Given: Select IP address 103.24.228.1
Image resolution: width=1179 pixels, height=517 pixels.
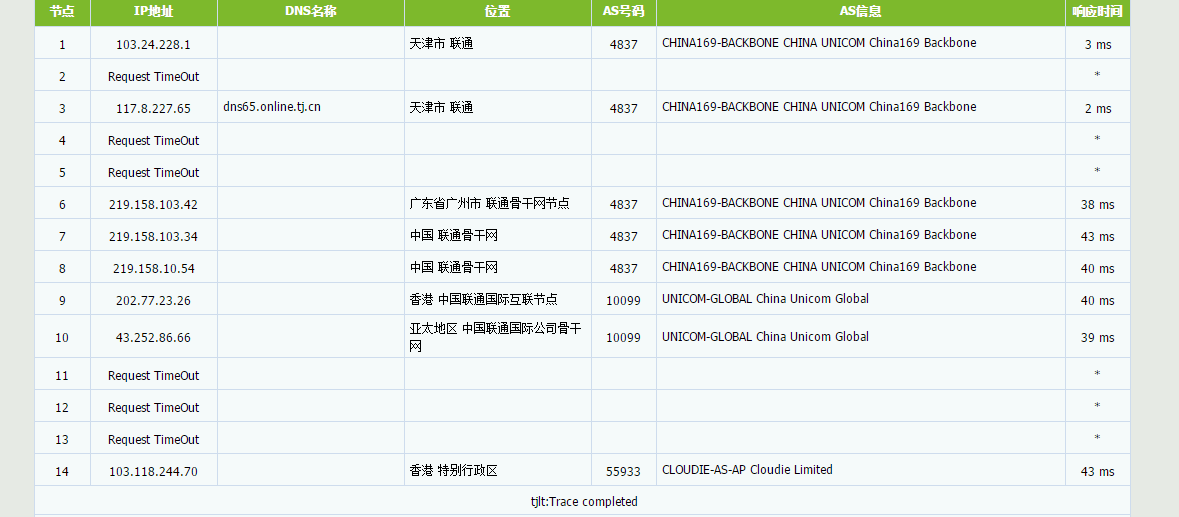Looking at the screenshot, I should point(153,44).
